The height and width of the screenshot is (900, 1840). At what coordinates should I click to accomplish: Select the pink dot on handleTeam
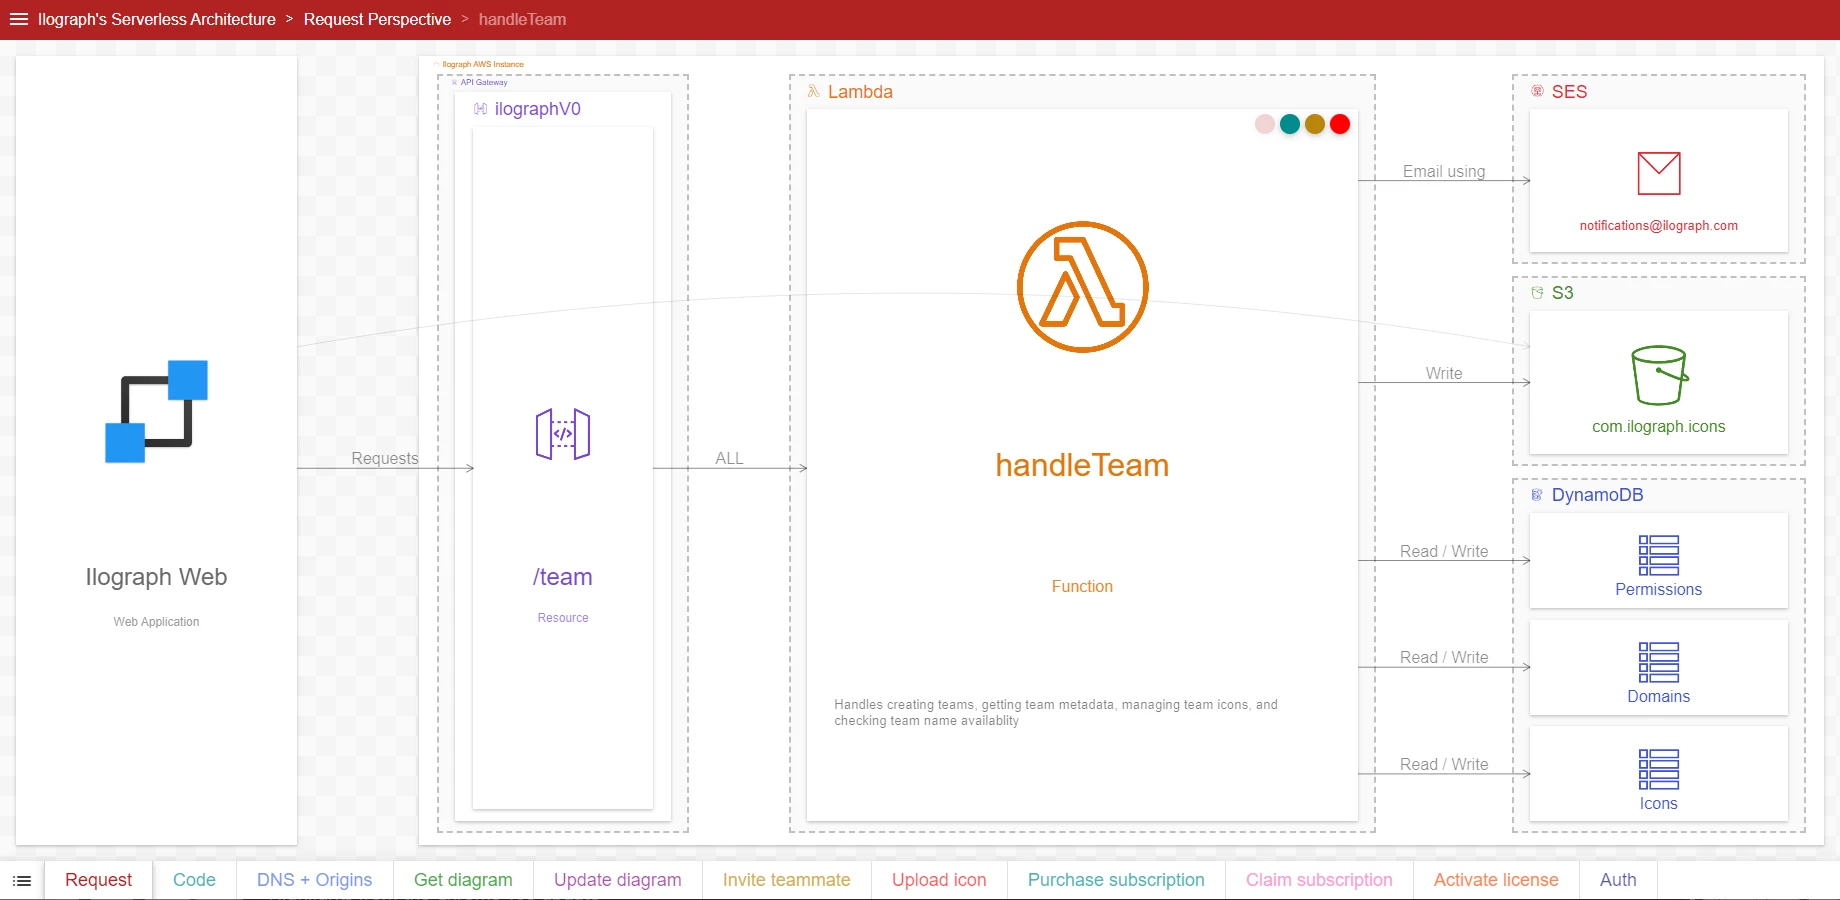point(1265,124)
